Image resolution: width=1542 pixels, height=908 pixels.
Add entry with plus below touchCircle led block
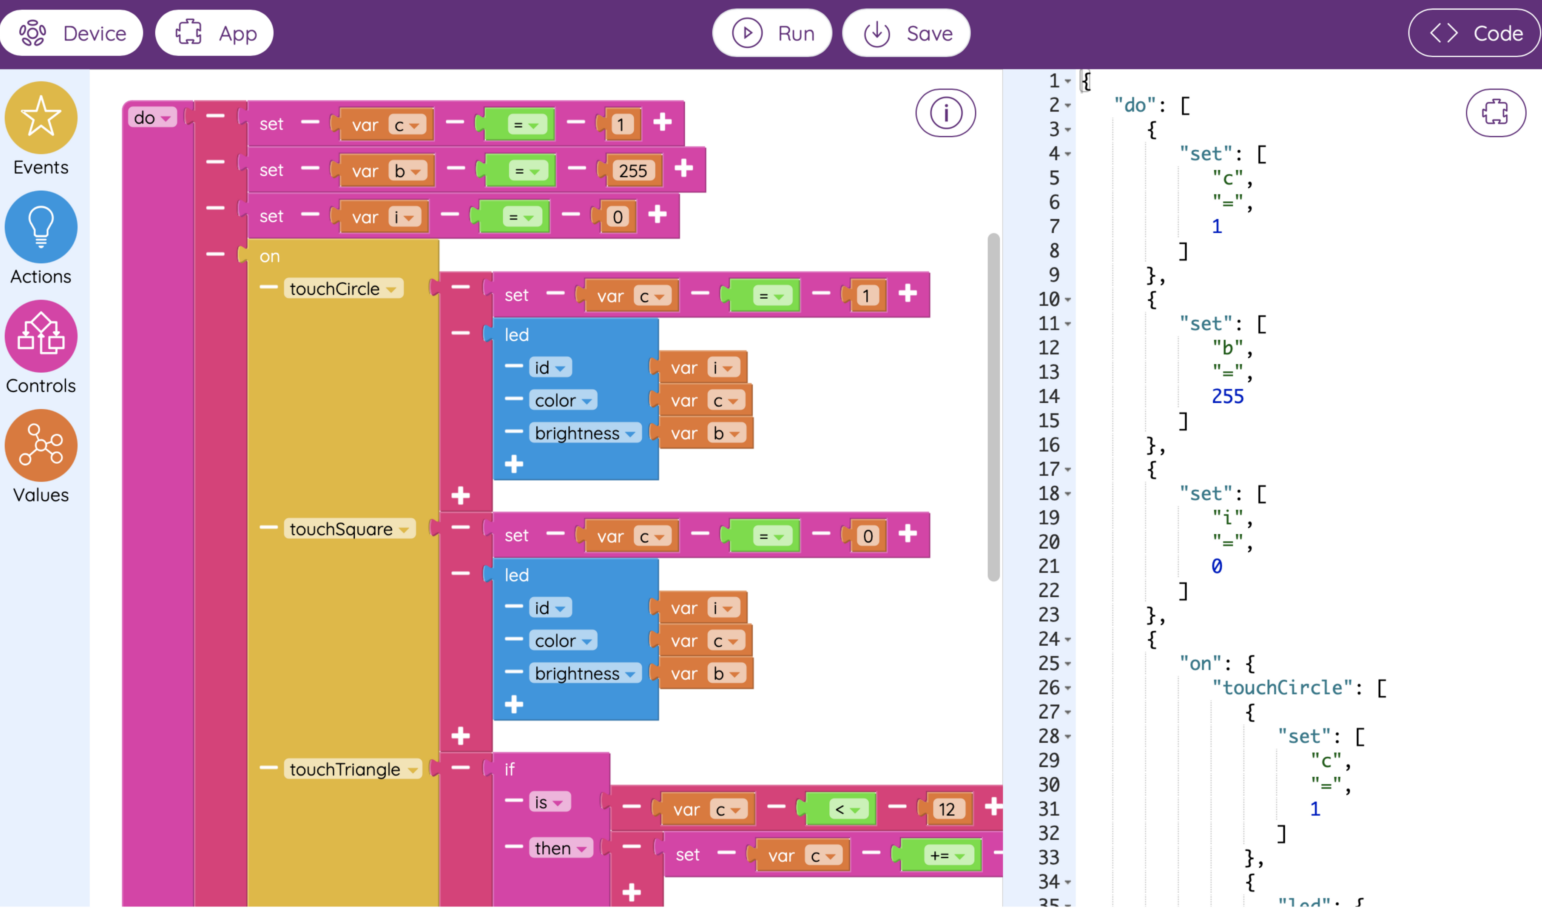(460, 495)
